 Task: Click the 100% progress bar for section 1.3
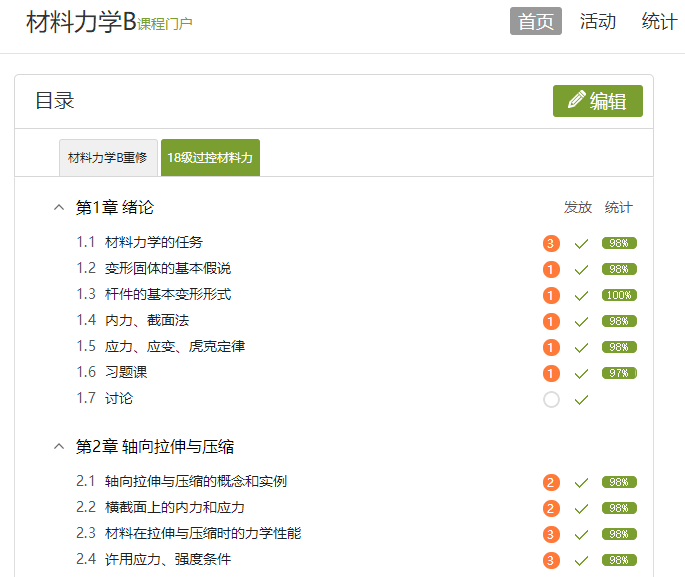click(619, 295)
